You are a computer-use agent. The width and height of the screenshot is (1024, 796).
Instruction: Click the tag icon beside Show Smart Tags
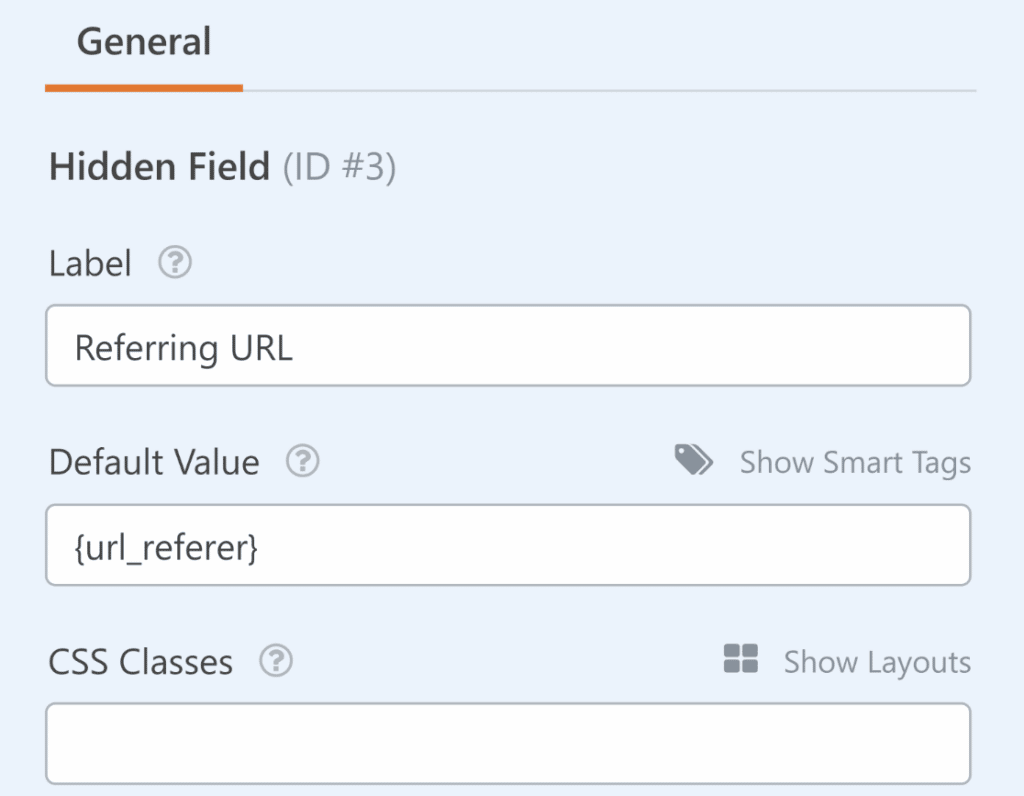click(x=694, y=460)
